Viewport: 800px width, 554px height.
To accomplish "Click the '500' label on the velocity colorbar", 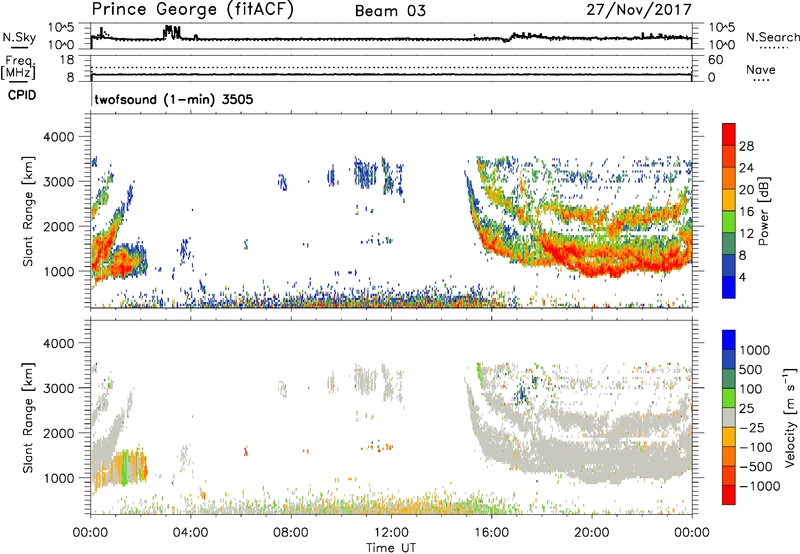I will pos(751,369).
